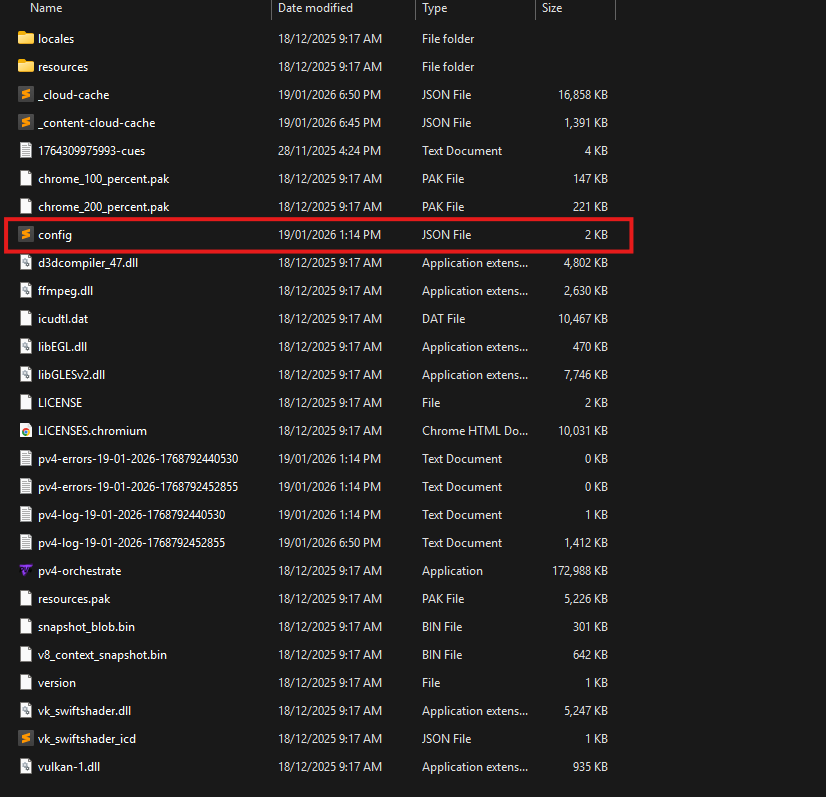Image resolution: width=826 pixels, height=797 pixels.
Task: Select chrome_200_percent.pak file name
Action: point(104,207)
